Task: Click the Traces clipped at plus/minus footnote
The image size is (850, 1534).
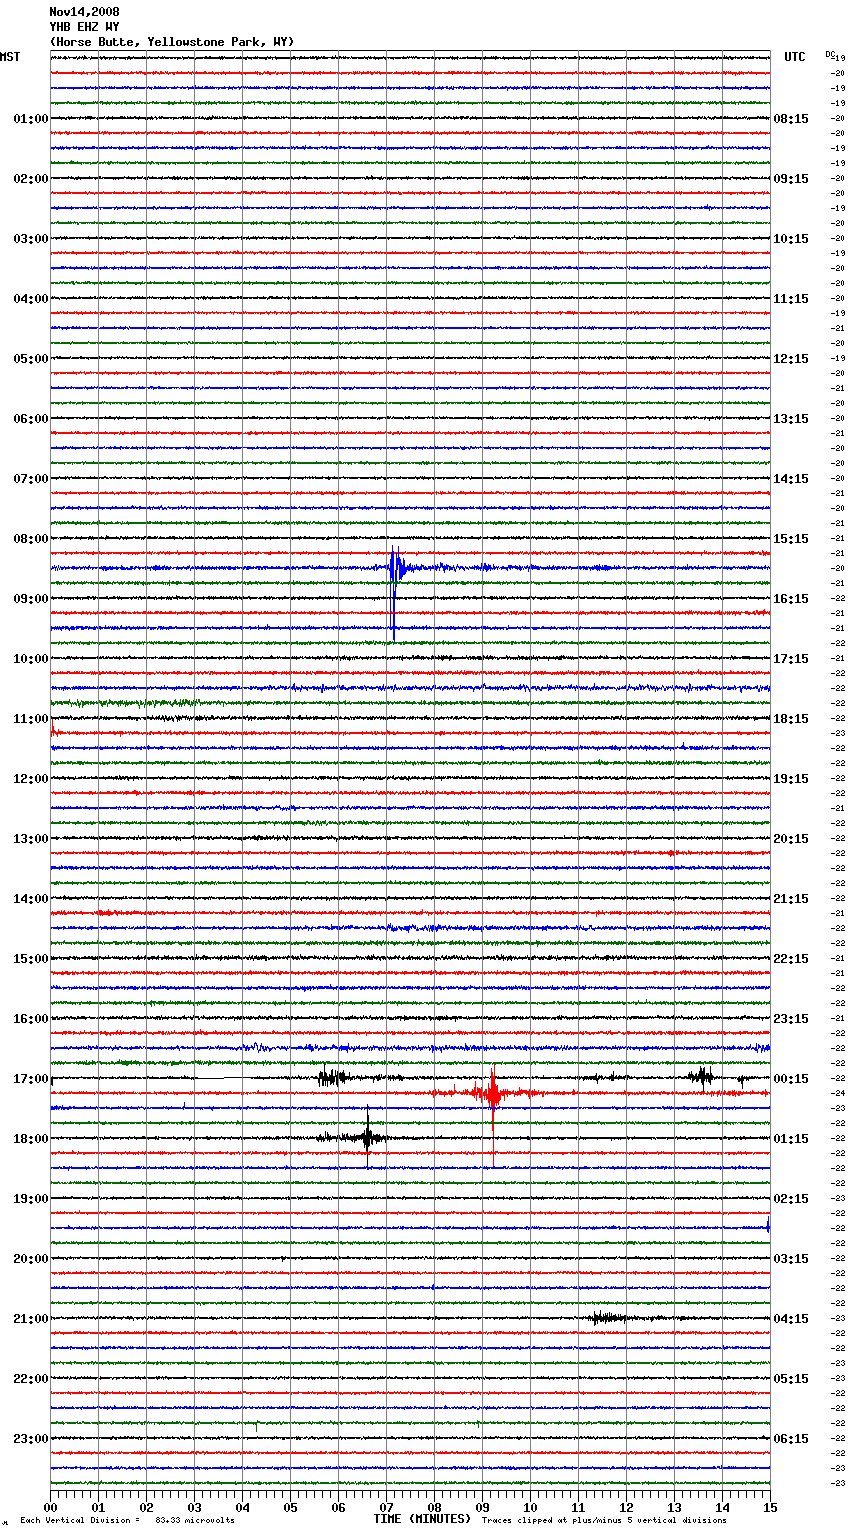Action: [x=604, y=1521]
